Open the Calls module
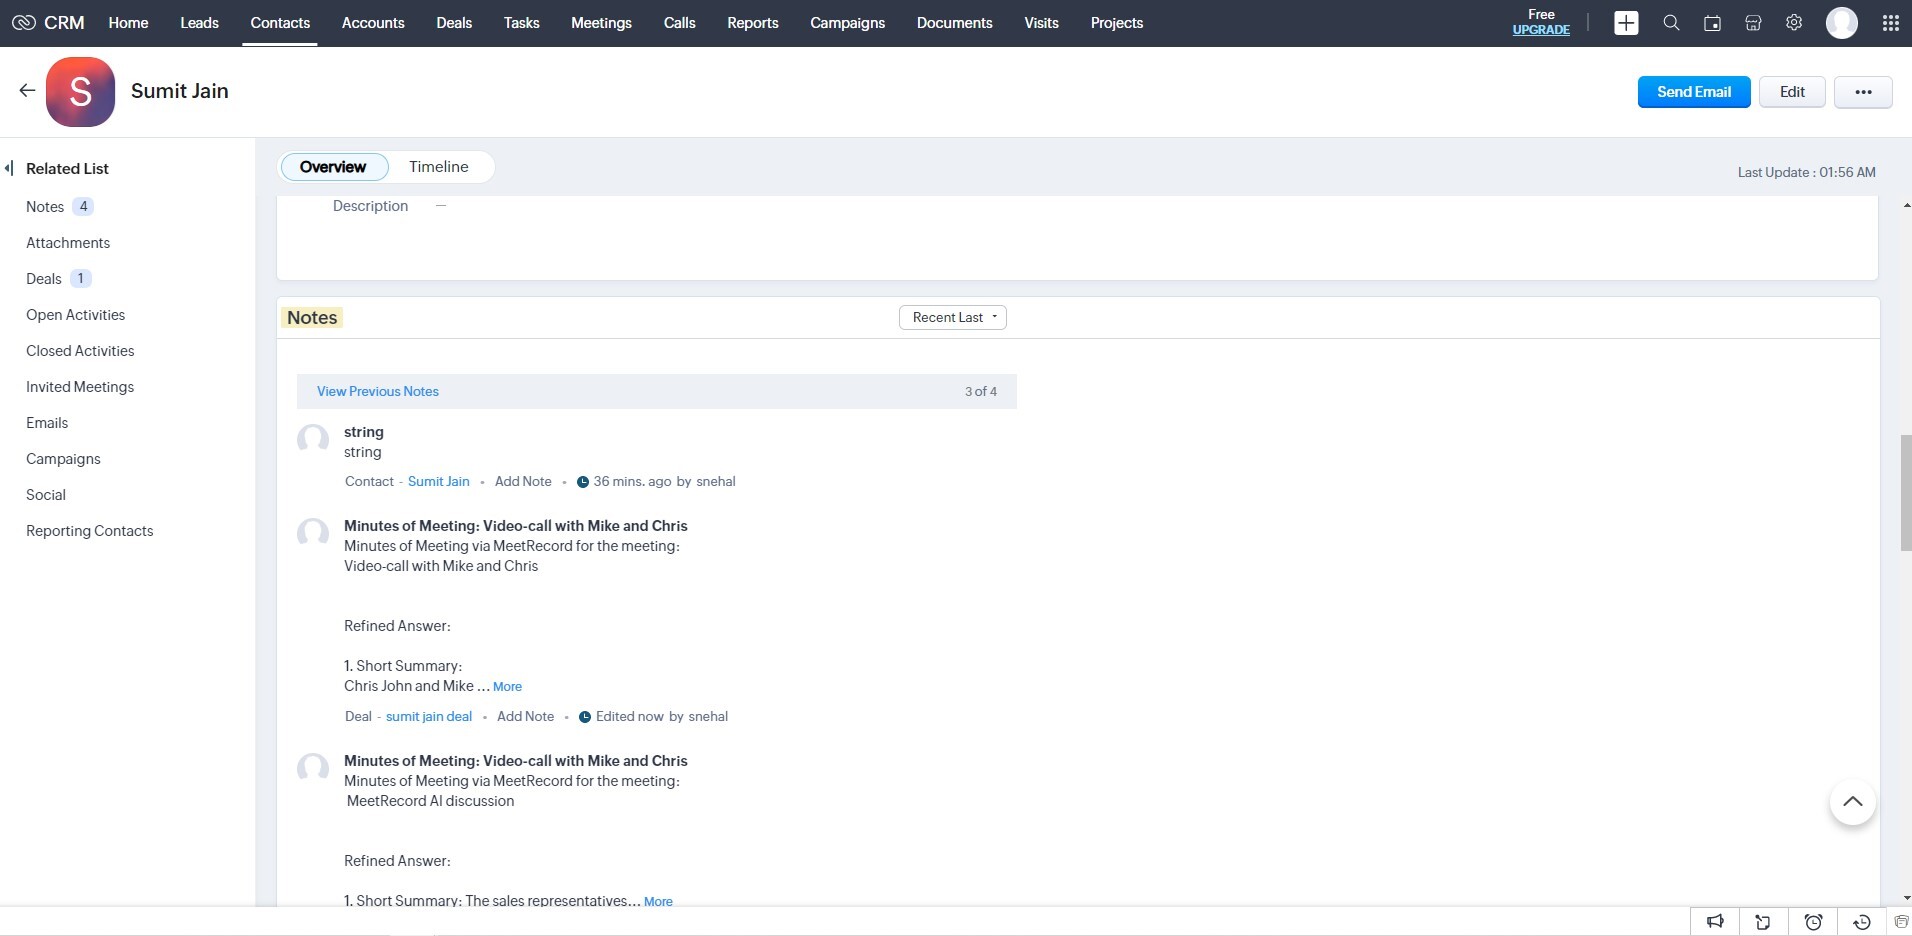 pyautogui.click(x=679, y=23)
